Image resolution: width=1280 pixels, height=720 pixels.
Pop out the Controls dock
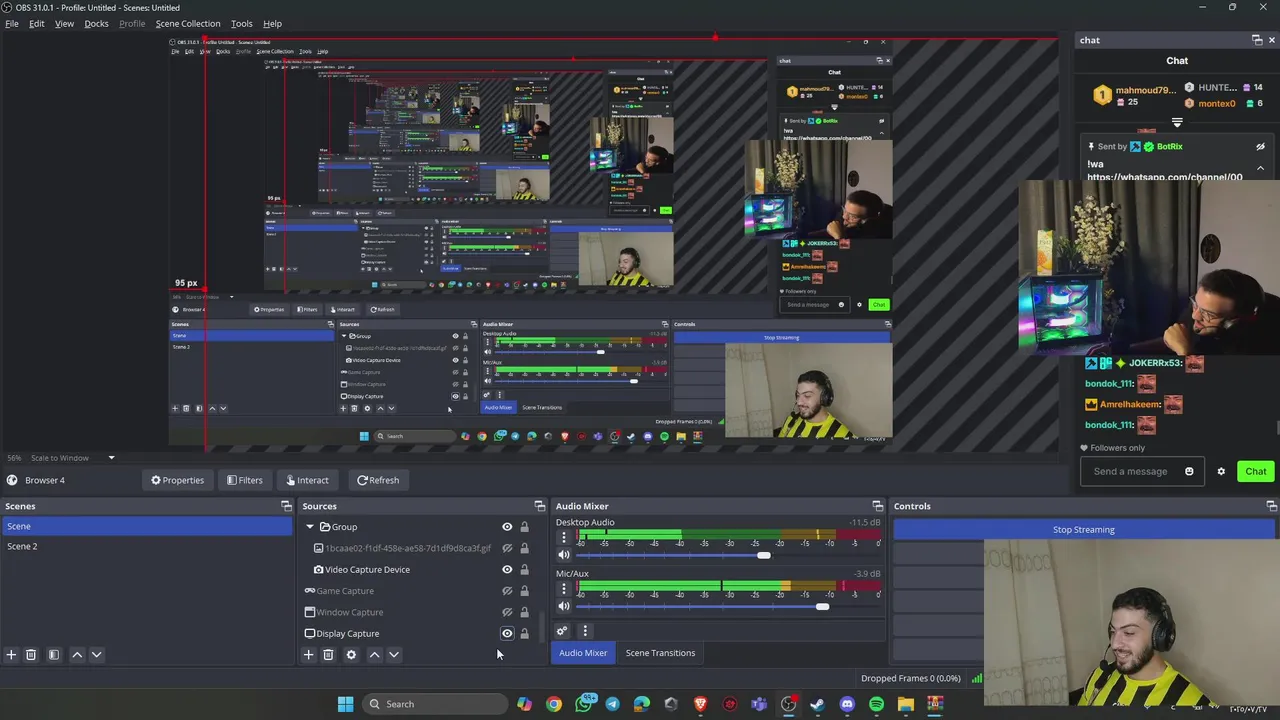(1272, 506)
